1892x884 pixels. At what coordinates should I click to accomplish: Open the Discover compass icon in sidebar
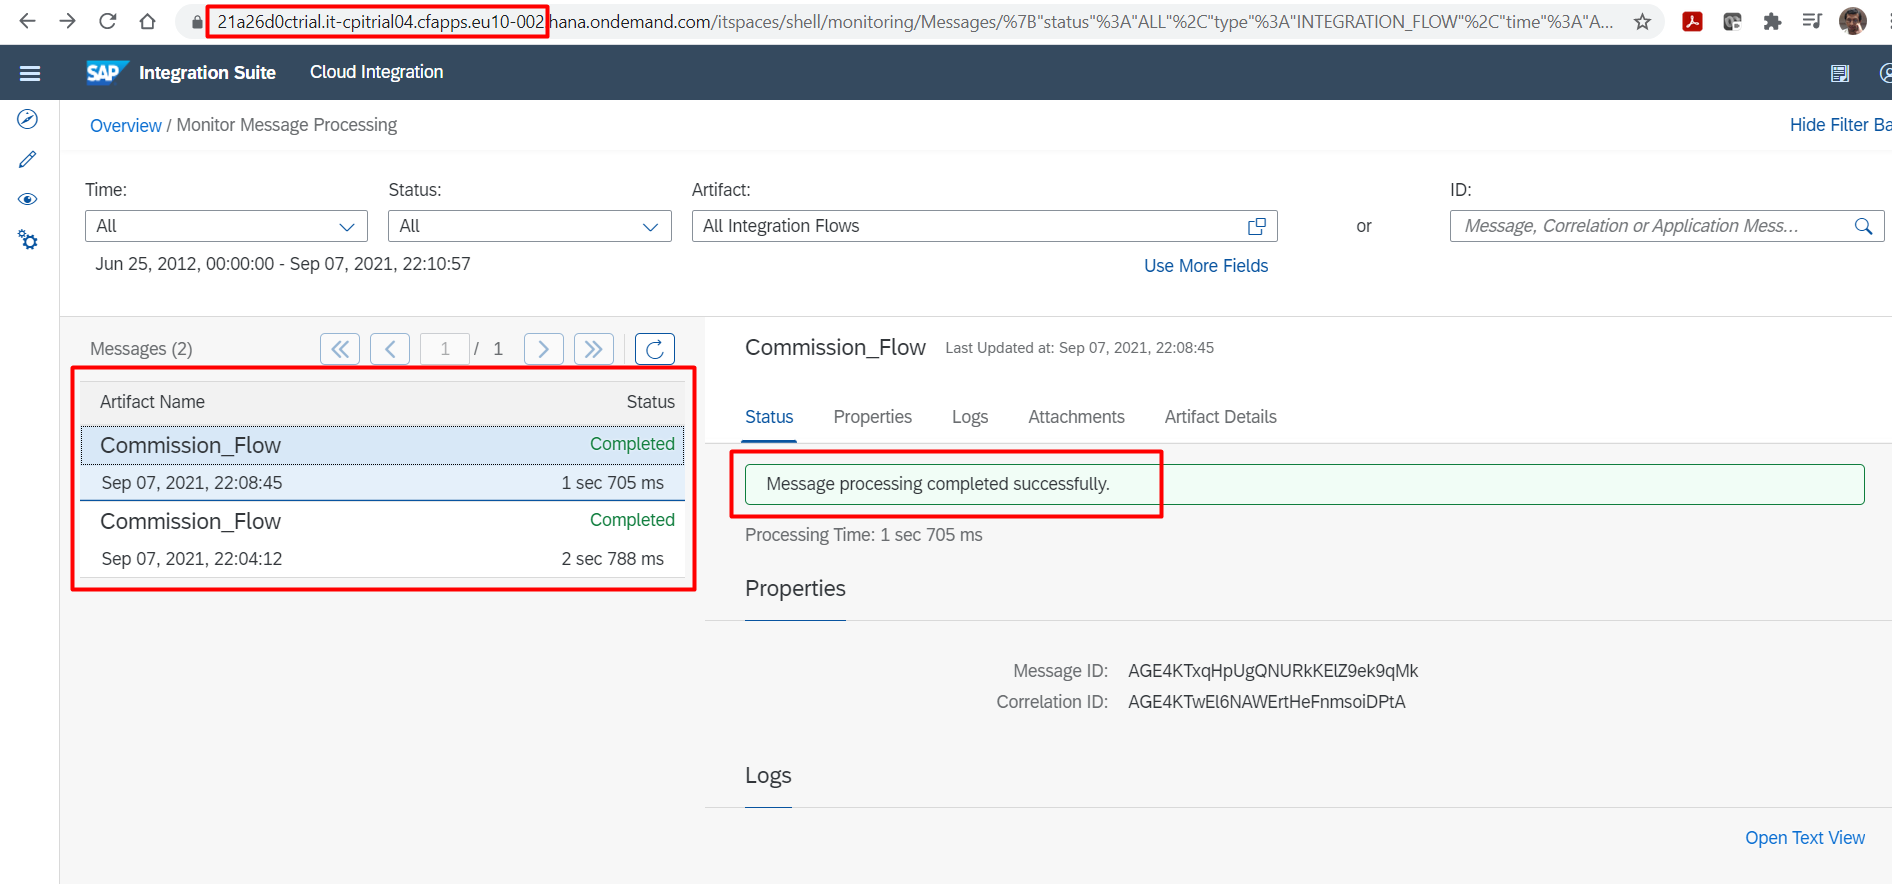pyautogui.click(x=28, y=119)
